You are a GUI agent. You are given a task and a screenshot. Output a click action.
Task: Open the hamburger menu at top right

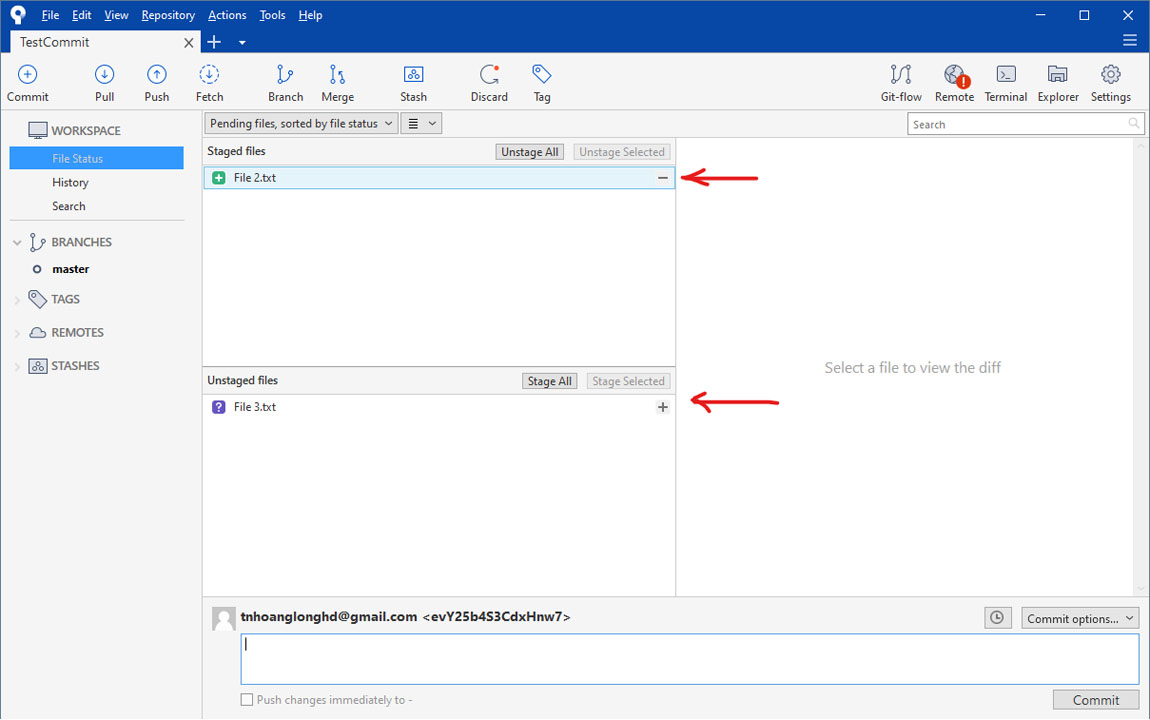point(1129,40)
